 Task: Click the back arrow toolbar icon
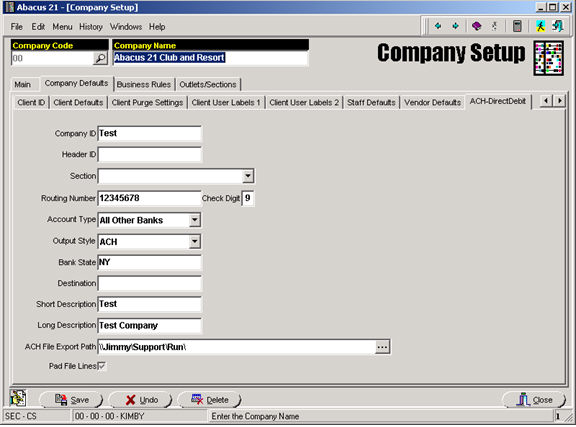(438, 26)
